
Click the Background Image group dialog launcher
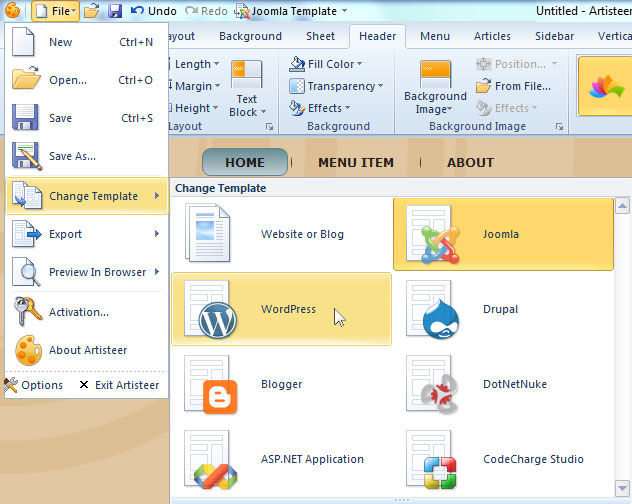(559, 127)
